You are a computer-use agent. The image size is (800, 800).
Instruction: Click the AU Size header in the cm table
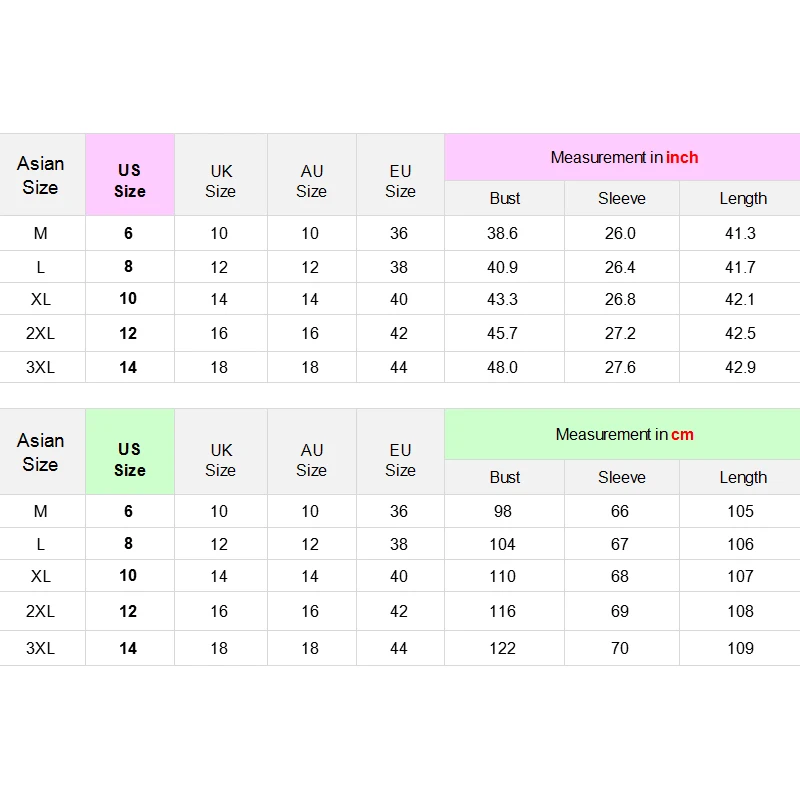click(311, 459)
